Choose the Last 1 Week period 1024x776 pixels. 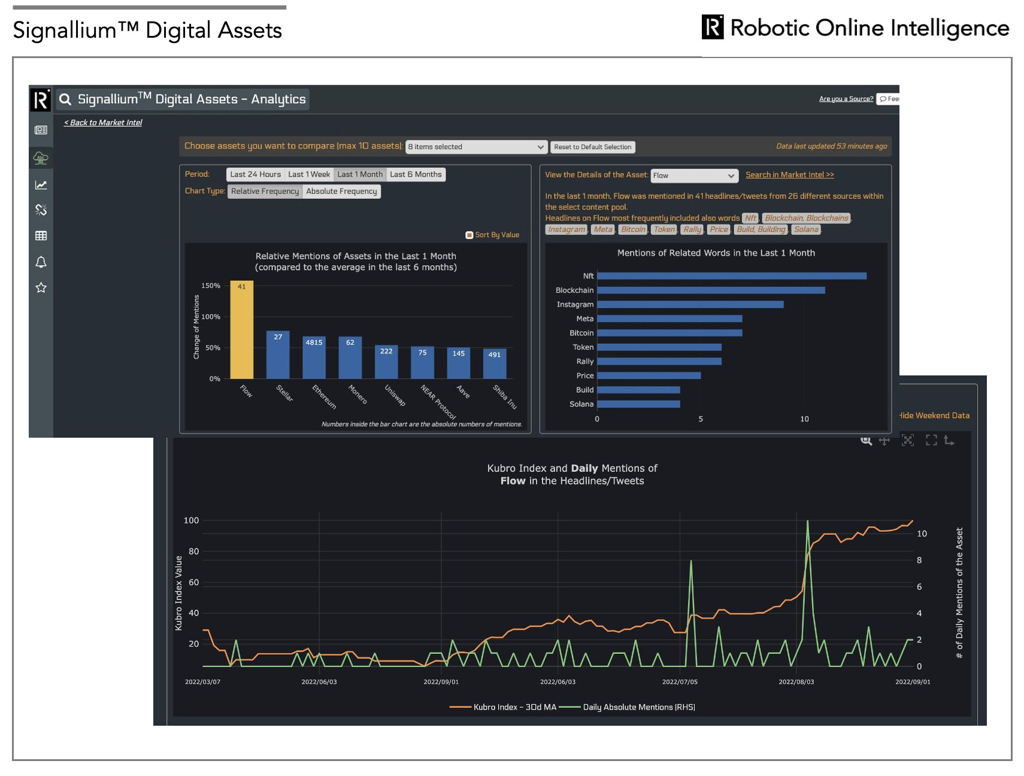point(309,174)
